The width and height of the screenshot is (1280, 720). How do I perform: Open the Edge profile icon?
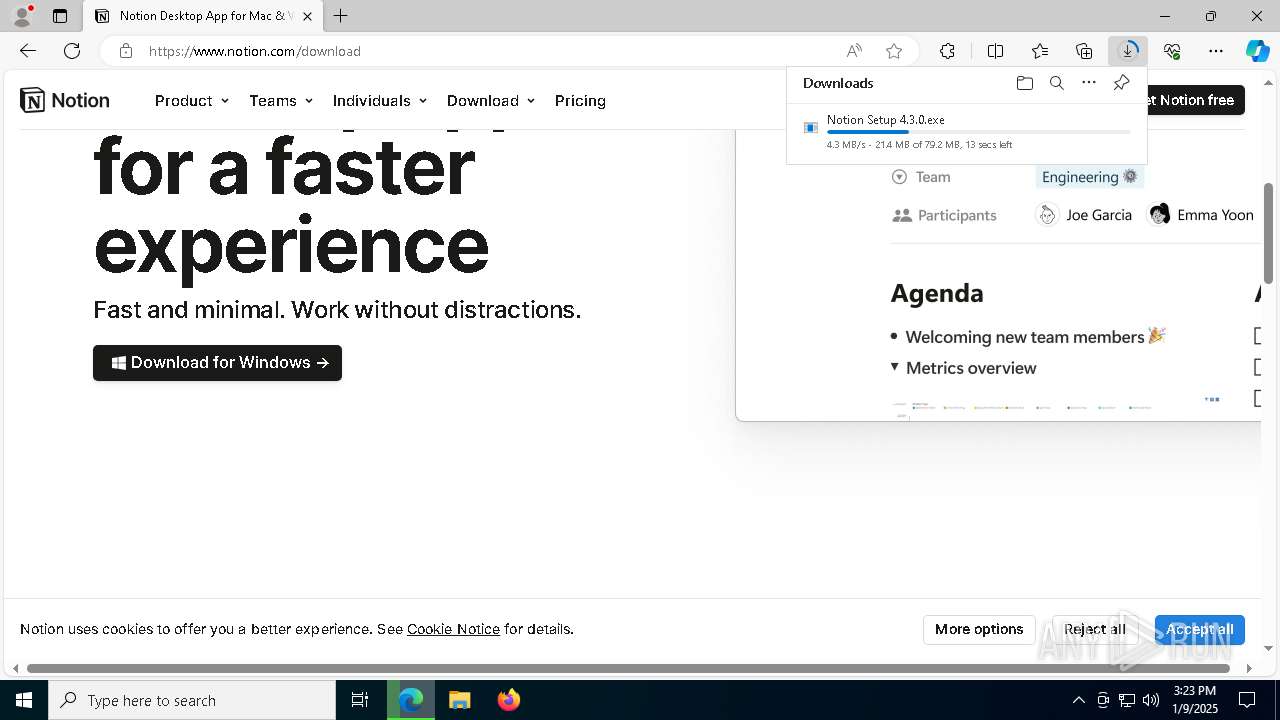pos(22,16)
